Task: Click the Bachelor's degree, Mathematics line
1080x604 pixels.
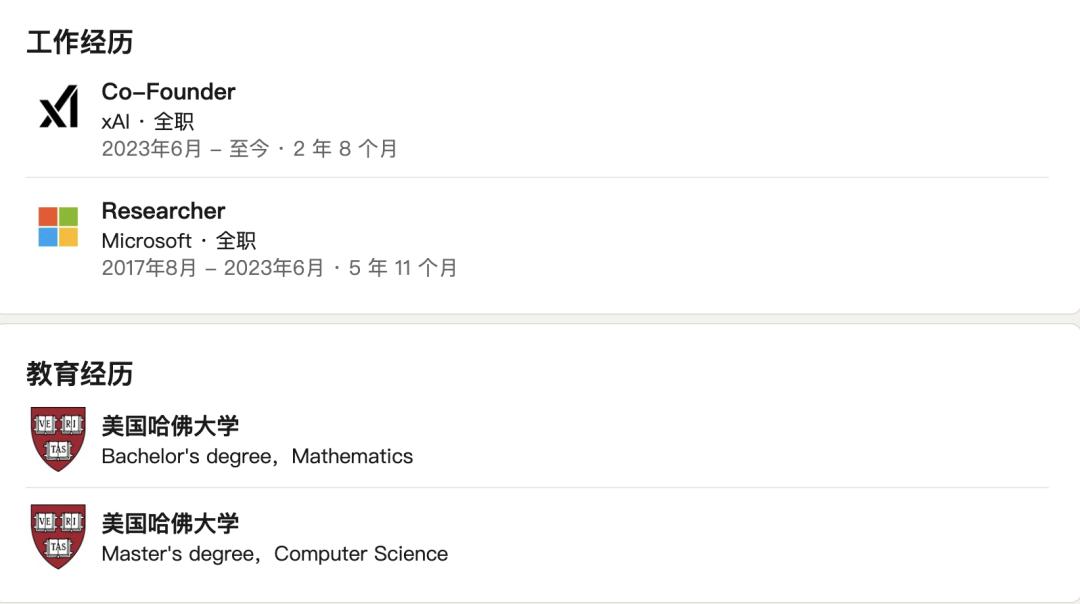Action: [x=257, y=457]
